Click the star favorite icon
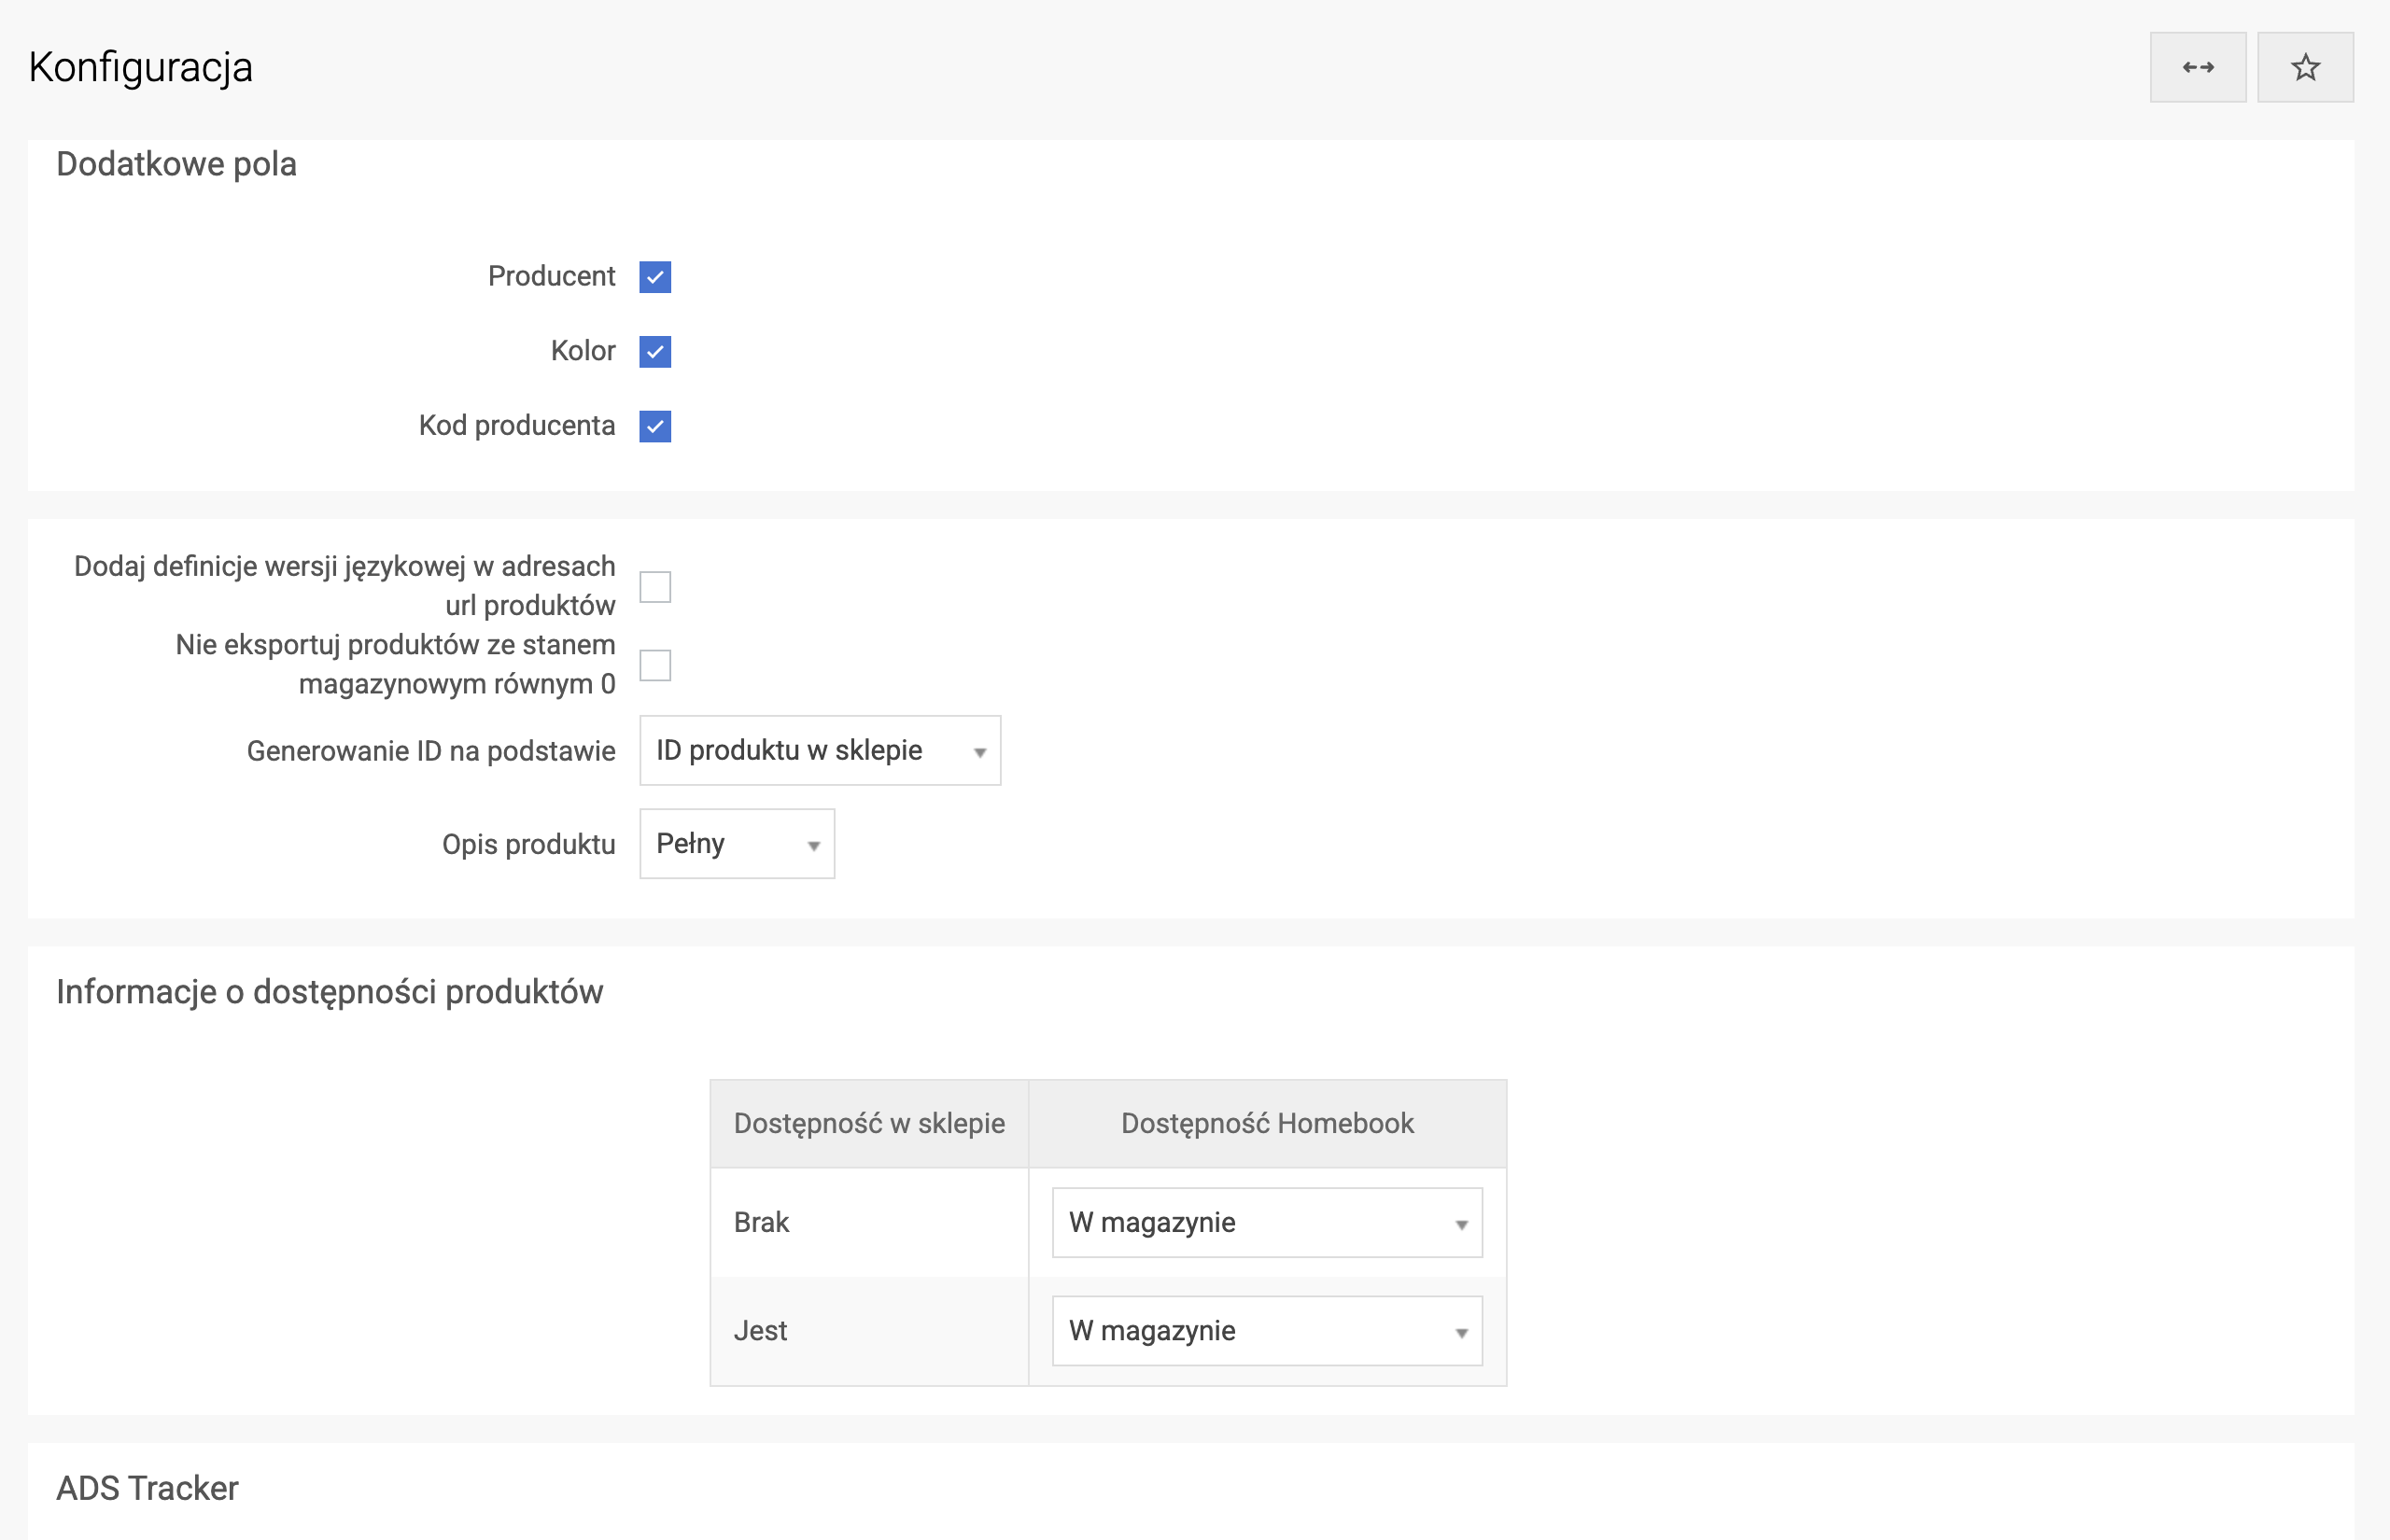The image size is (2390, 1540). (x=2305, y=67)
